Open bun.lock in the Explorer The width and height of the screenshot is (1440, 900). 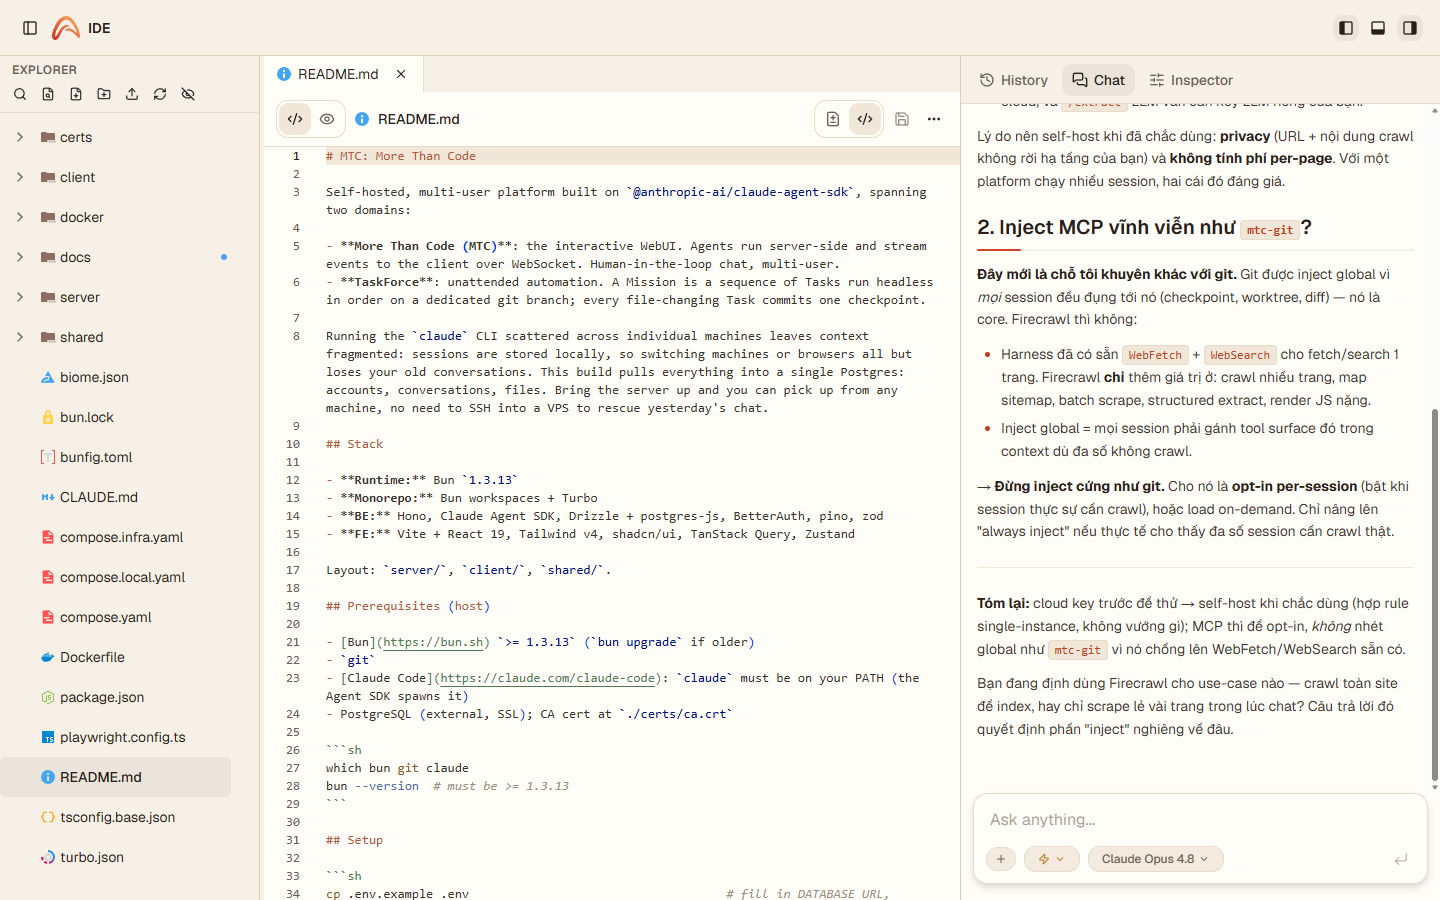click(x=115, y=417)
